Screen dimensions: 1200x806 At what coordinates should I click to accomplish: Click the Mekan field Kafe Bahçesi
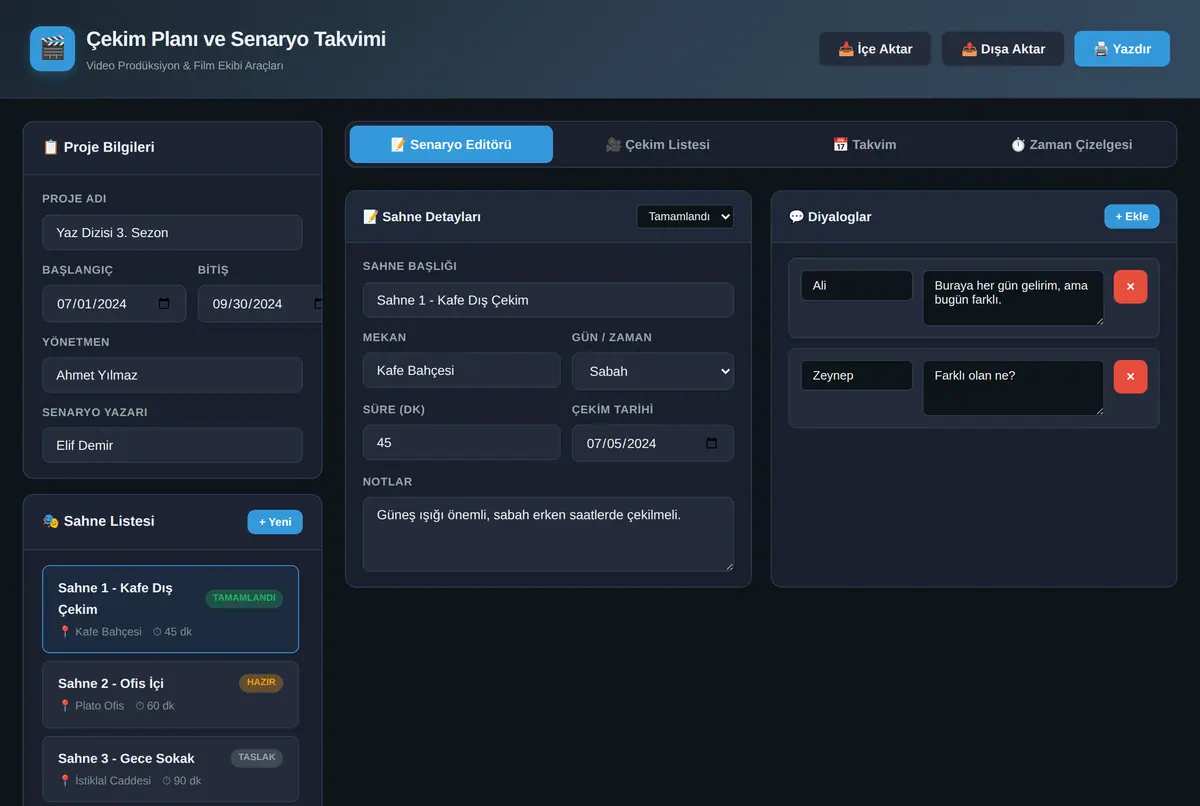pos(461,370)
